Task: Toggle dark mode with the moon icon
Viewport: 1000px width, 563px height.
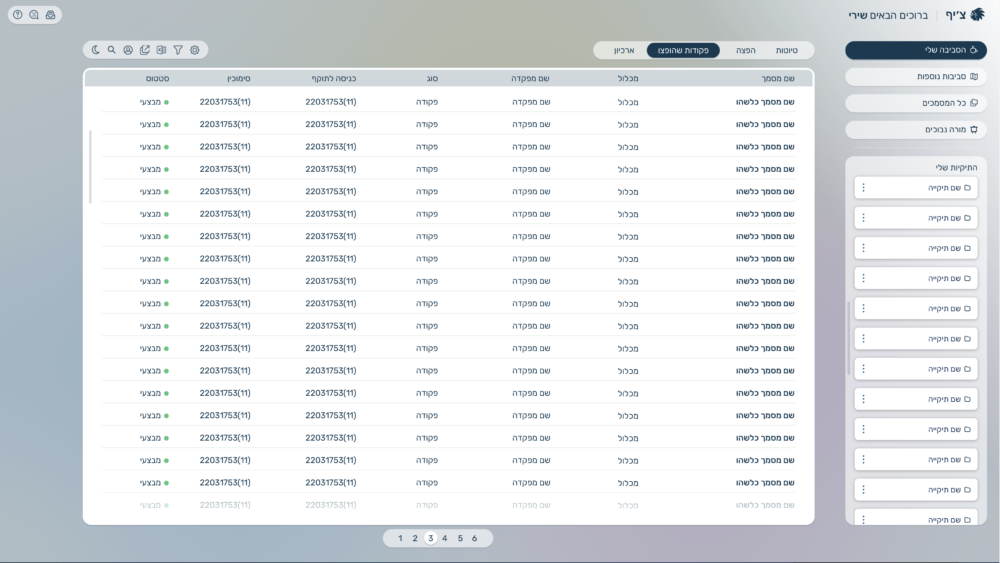Action: click(x=96, y=50)
